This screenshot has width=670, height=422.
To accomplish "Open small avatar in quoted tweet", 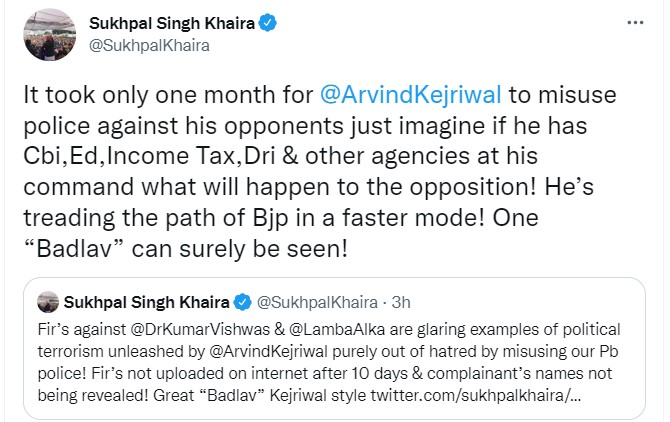I will [x=48, y=302].
